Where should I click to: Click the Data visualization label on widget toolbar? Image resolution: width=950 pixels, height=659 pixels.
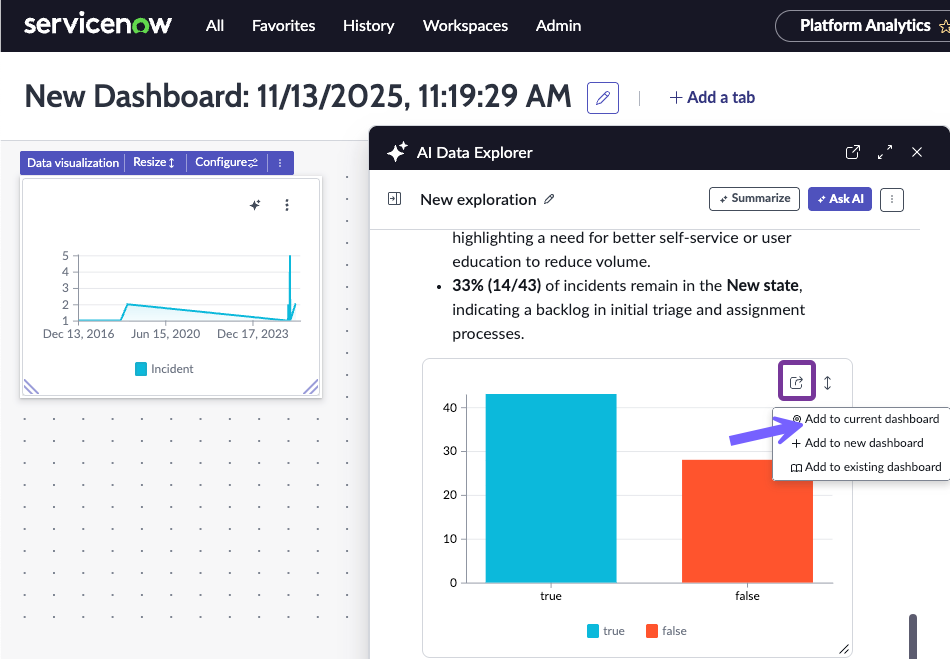[73, 162]
